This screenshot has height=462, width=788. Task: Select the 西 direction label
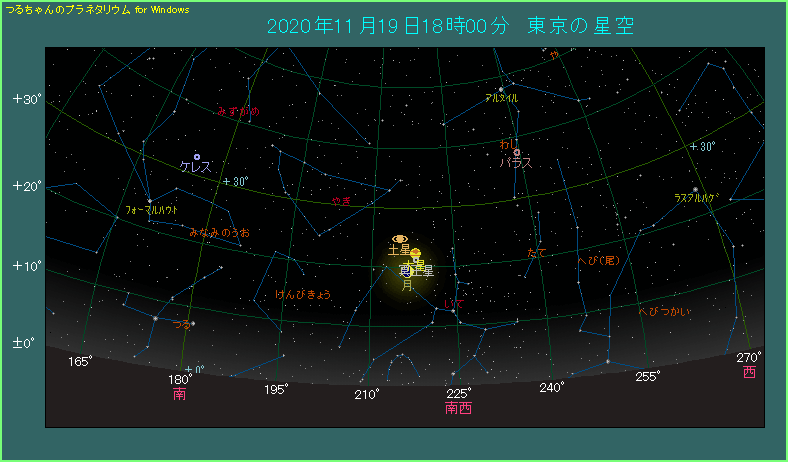point(749,372)
